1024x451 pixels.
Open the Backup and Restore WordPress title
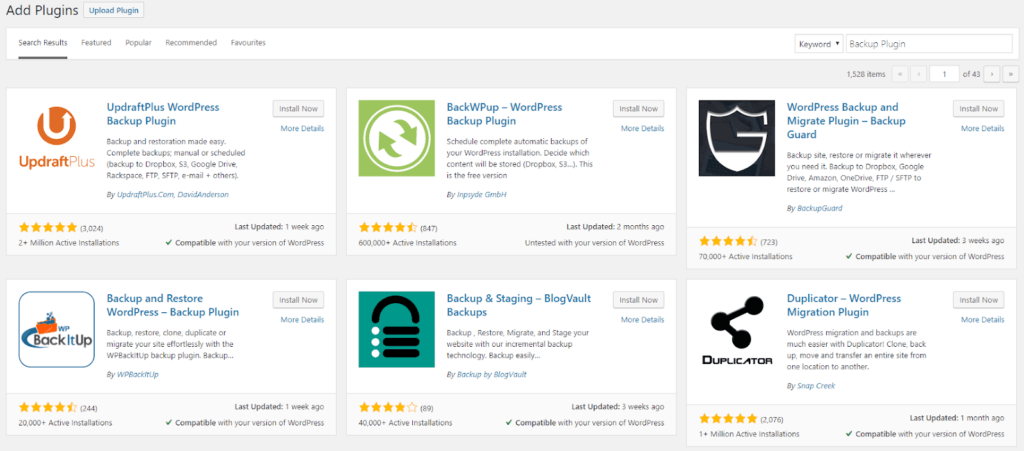pyautogui.click(x=172, y=305)
